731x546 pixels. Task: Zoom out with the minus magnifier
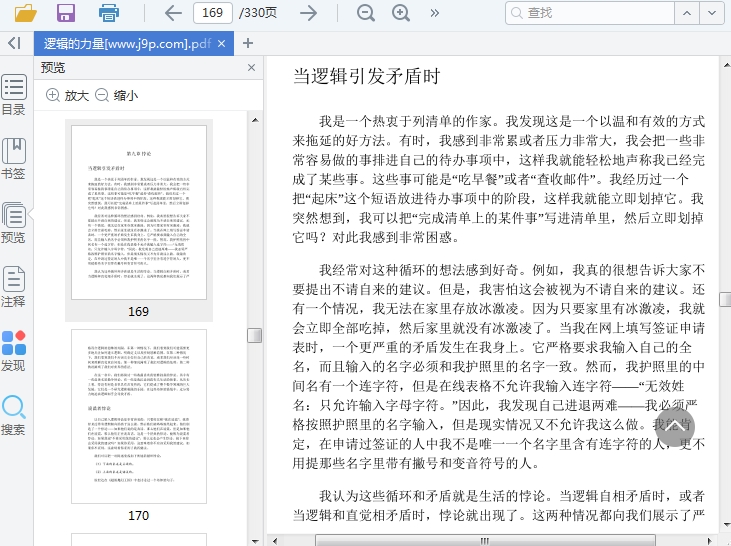point(366,13)
